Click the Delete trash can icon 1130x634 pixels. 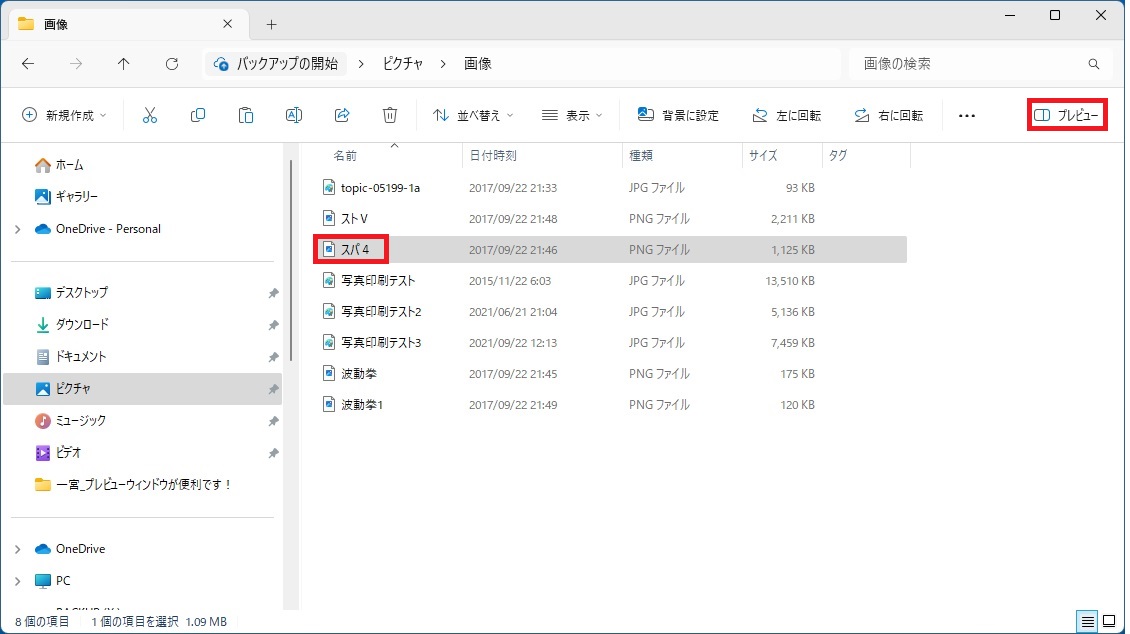pyautogui.click(x=390, y=115)
